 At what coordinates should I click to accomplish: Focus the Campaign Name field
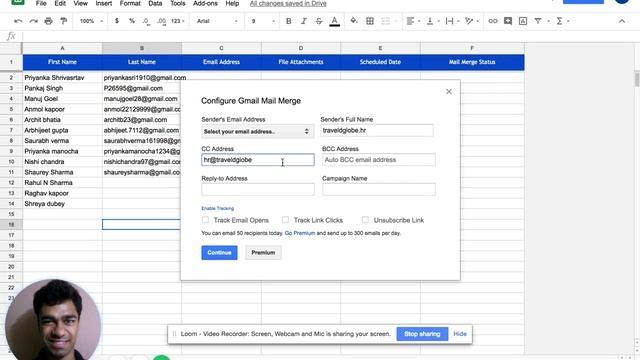click(379, 189)
